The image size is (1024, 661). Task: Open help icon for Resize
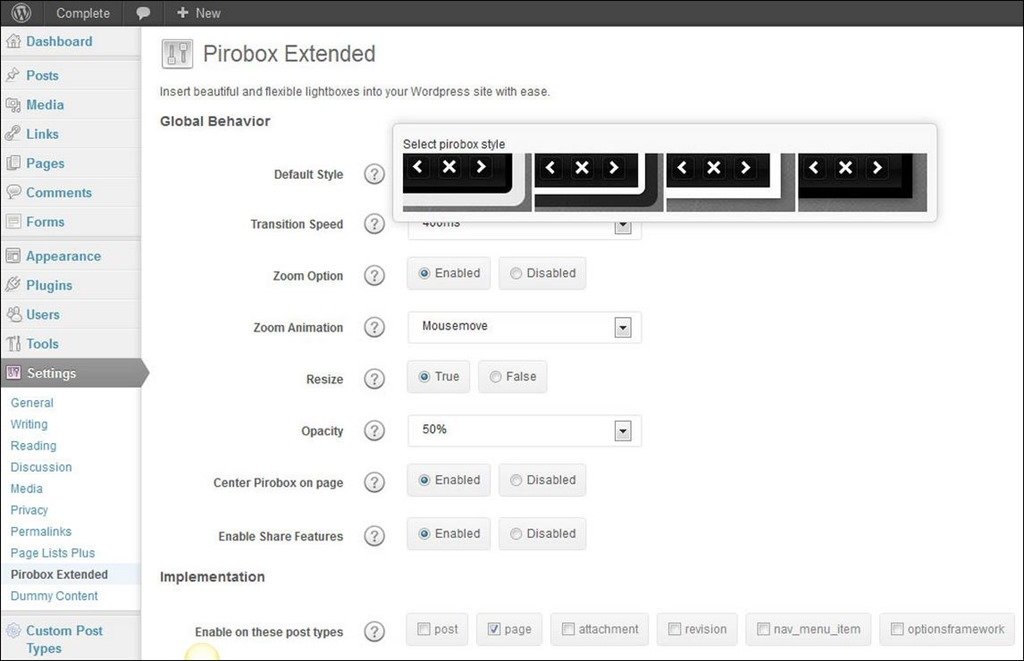click(x=374, y=379)
